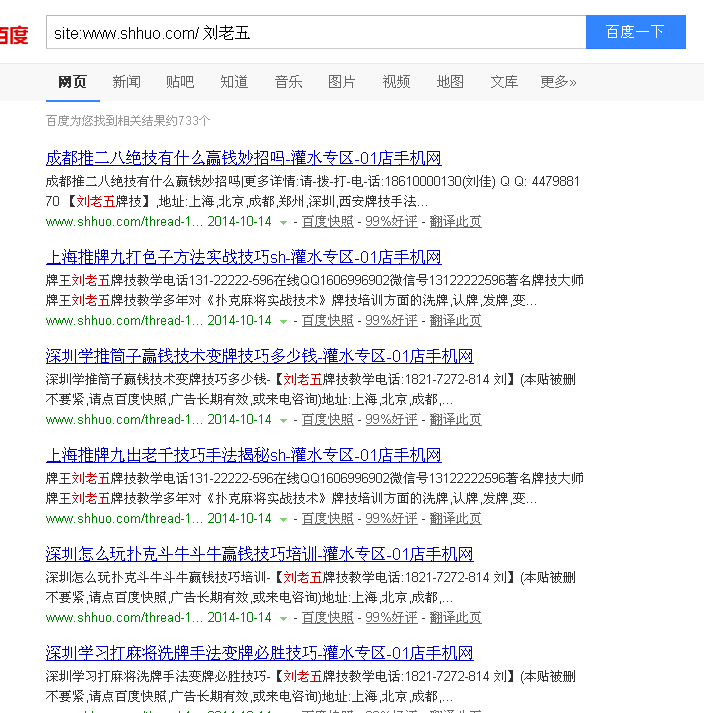This screenshot has height=713, width=704.
Task: Click 翻译此页 for 成都推二八 result
Action: point(455,221)
